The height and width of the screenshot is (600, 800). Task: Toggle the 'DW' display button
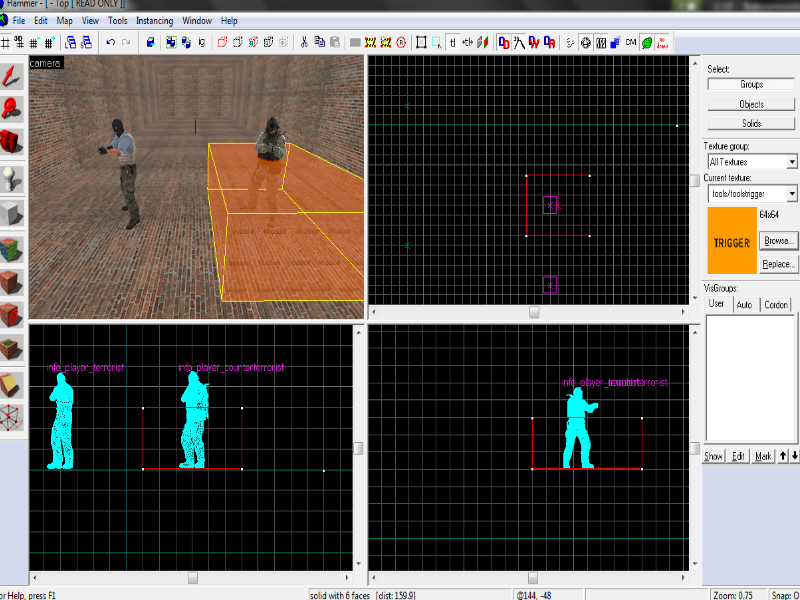click(x=534, y=42)
